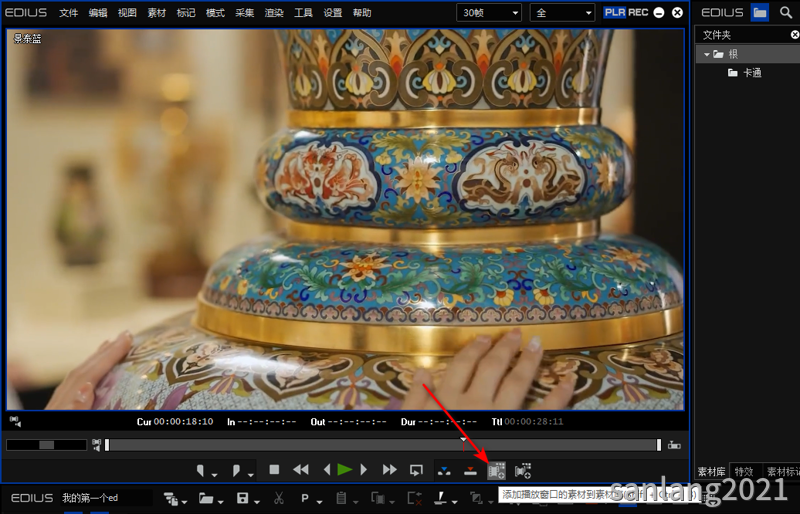The width and height of the screenshot is (800, 514).
Task: Click the shuttle slider beside the scrub bar
Action: (x=46, y=445)
